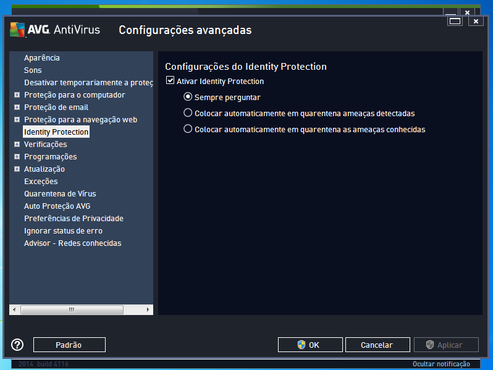Select quarantine for ameaças conhecidas option
The image size is (493, 370).
pos(188,129)
